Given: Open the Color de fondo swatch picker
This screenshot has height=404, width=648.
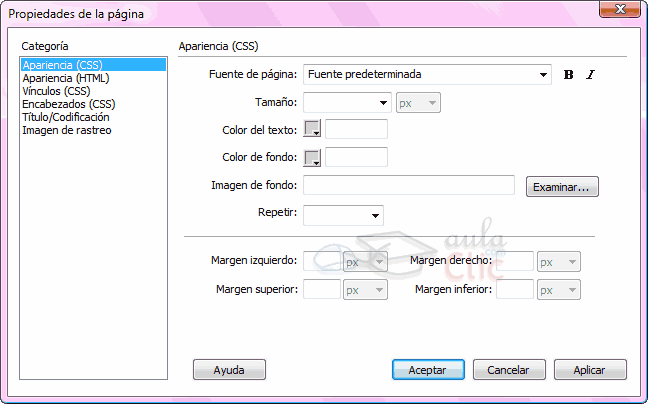Looking at the screenshot, I should (x=313, y=158).
